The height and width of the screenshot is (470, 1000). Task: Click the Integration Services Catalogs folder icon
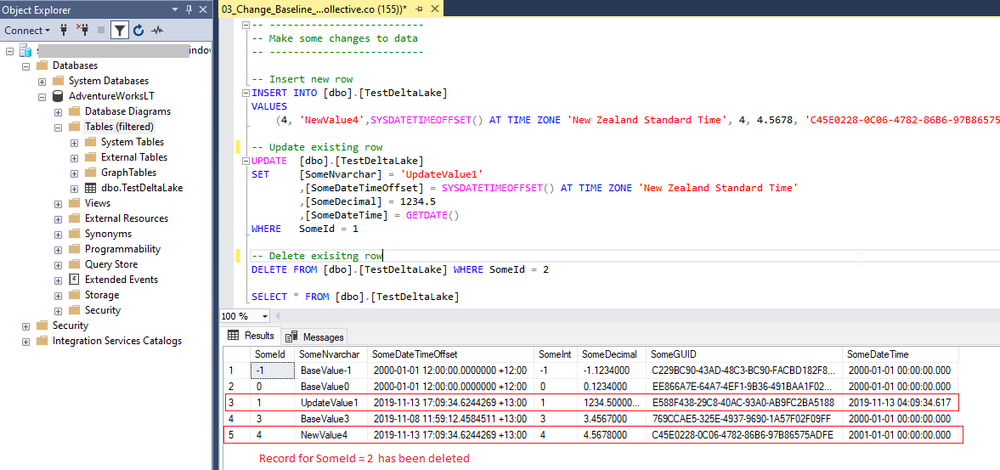(x=42, y=341)
